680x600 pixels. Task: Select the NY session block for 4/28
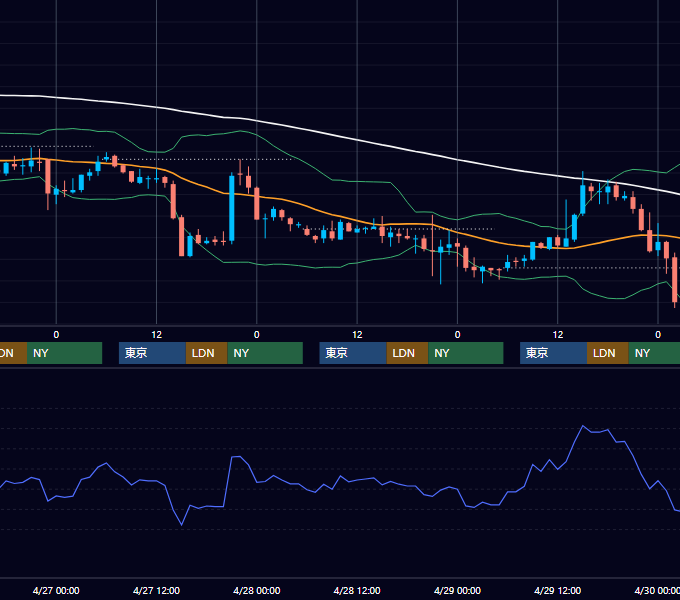(466, 353)
